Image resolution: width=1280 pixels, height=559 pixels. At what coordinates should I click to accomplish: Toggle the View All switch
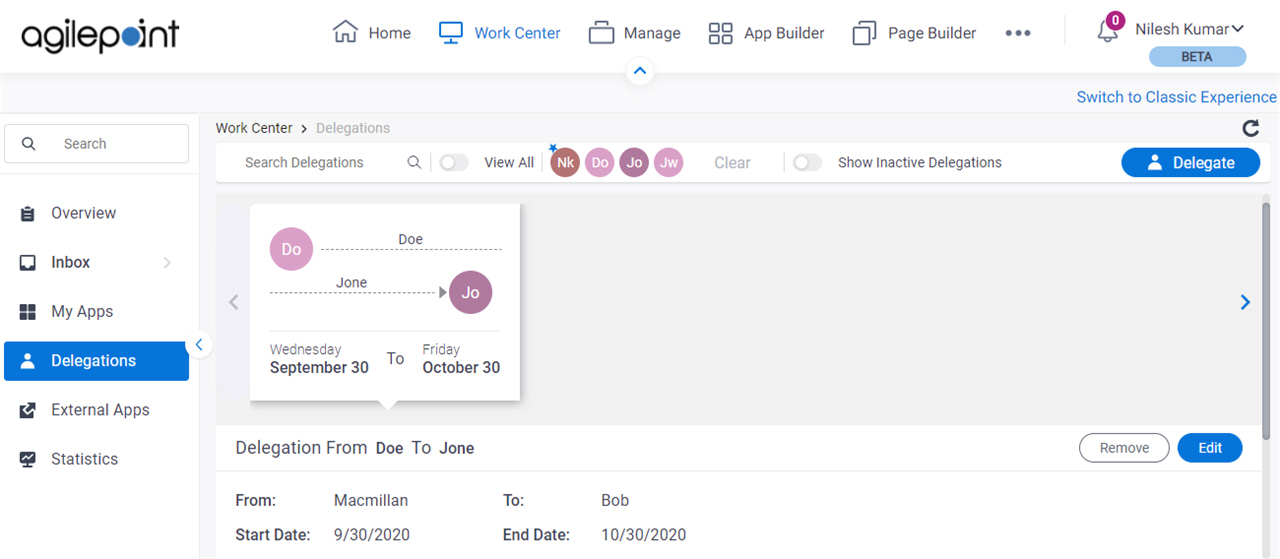pos(454,162)
